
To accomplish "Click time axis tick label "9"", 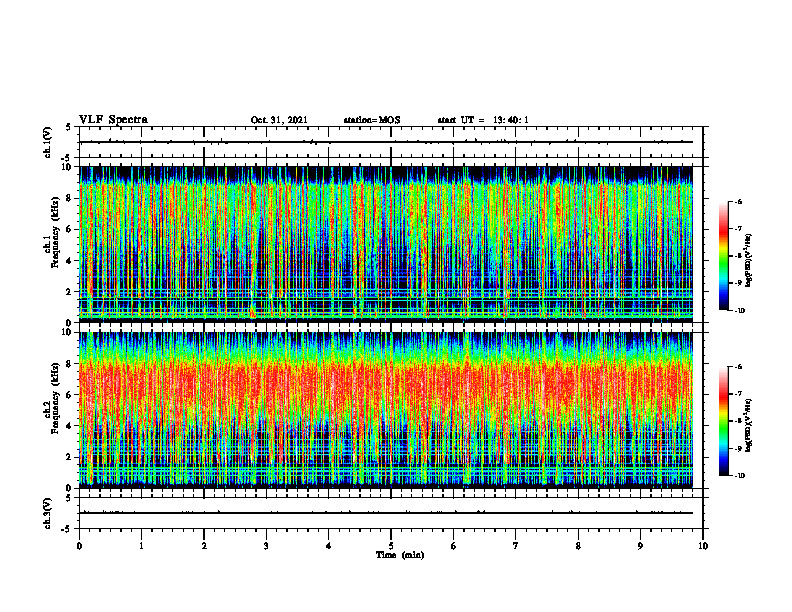I will pos(640,546).
